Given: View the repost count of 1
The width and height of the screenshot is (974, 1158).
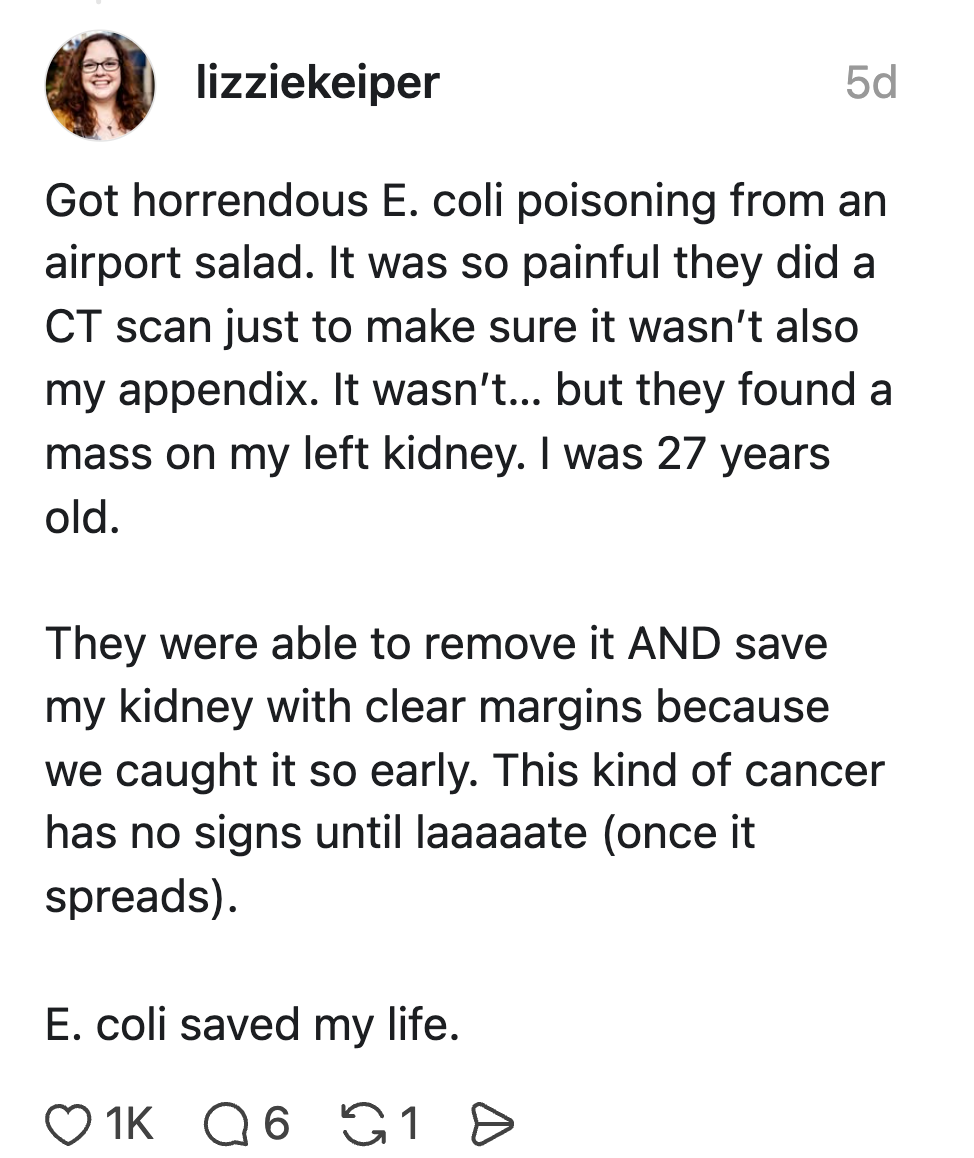Looking at the screenshot, I should tap(410, 1123).
